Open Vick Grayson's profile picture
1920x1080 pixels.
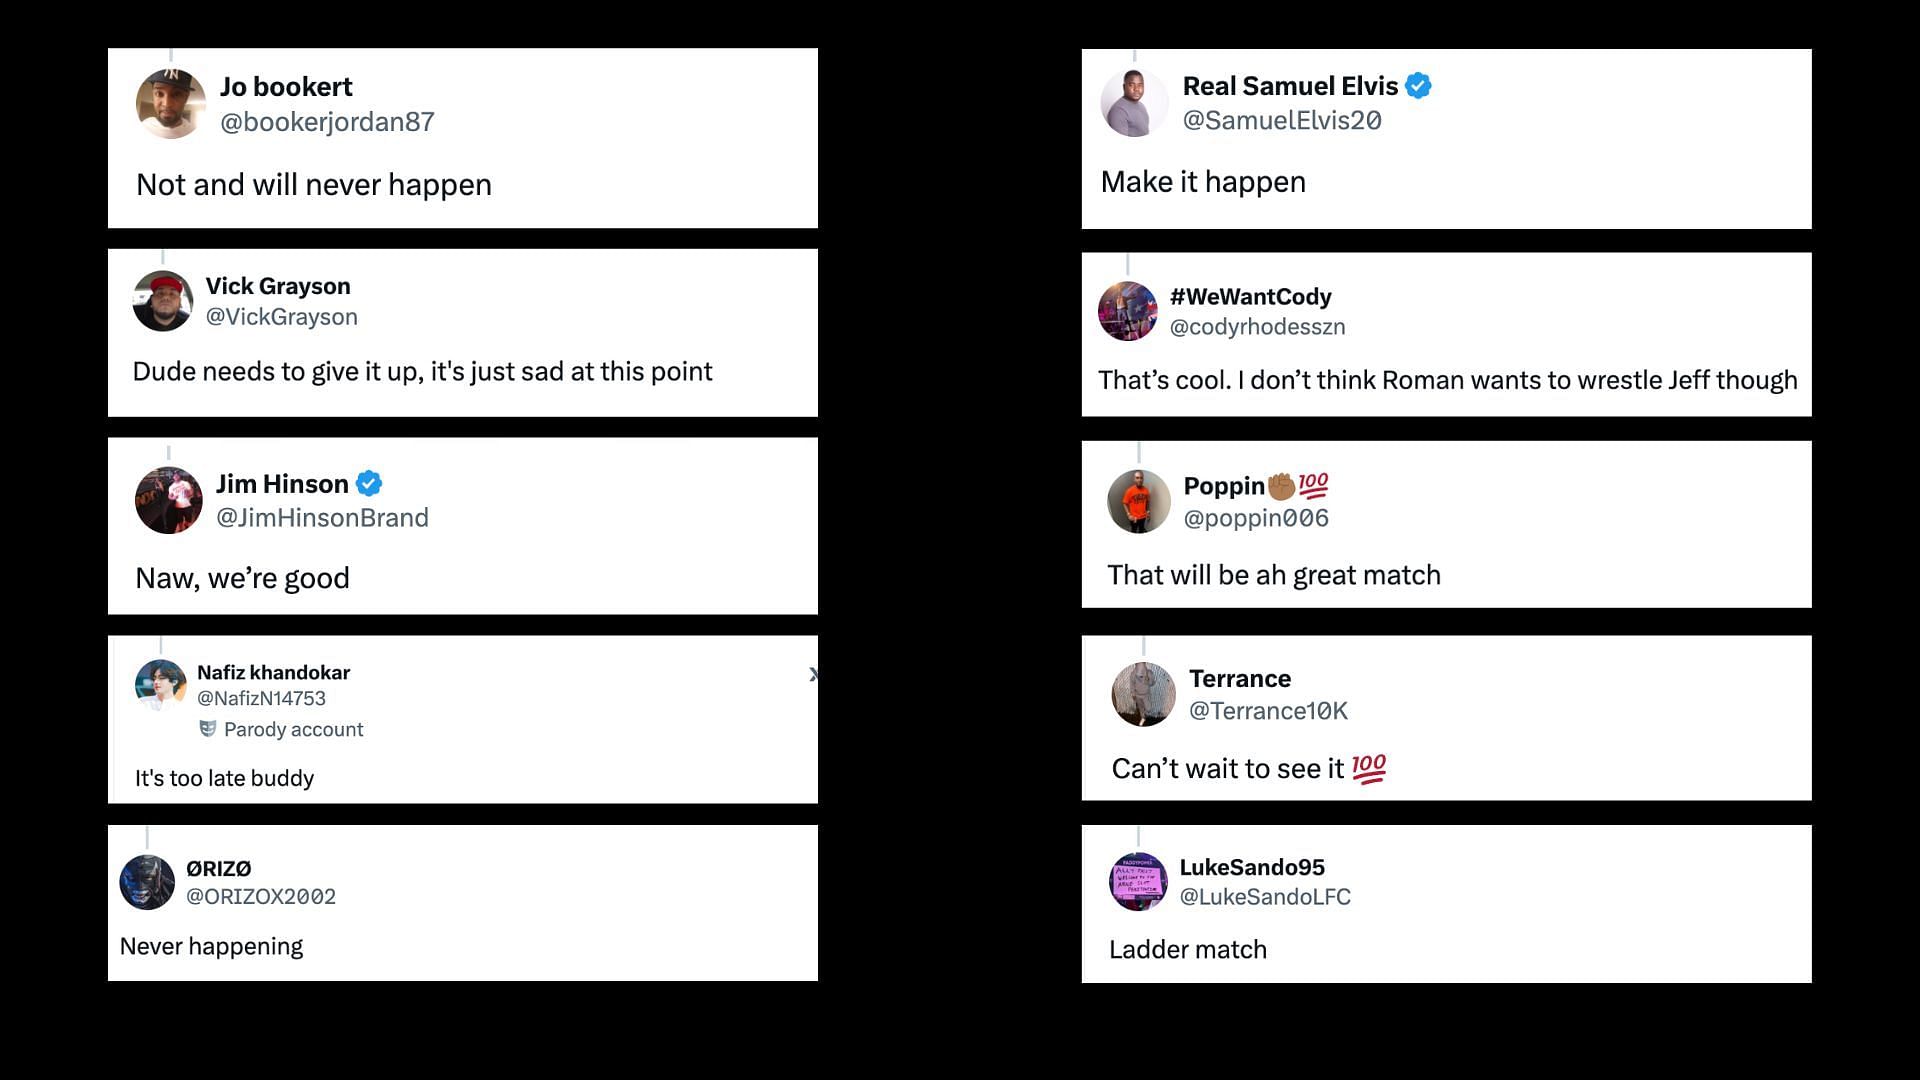click(163, 301)
